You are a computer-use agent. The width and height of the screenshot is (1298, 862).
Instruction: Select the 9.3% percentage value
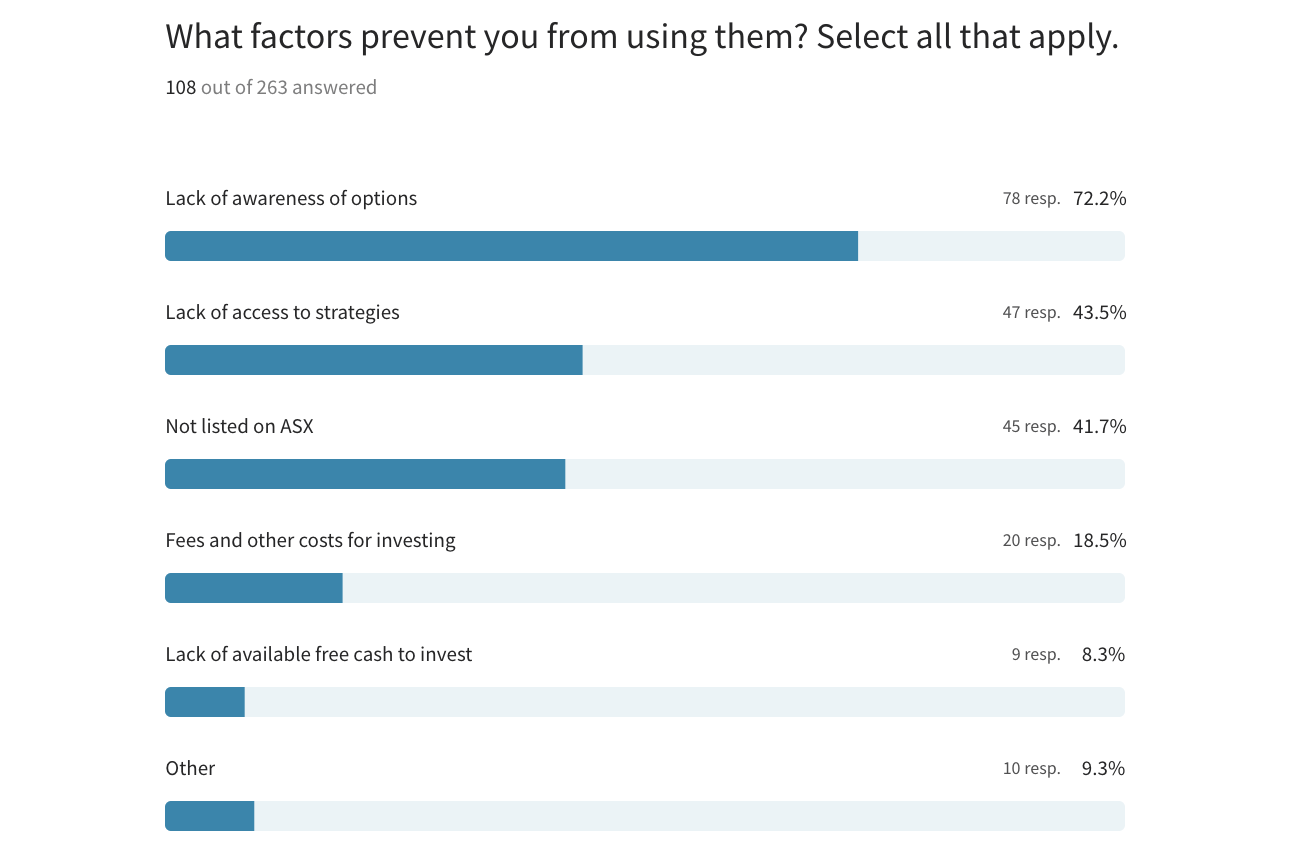1103,768
